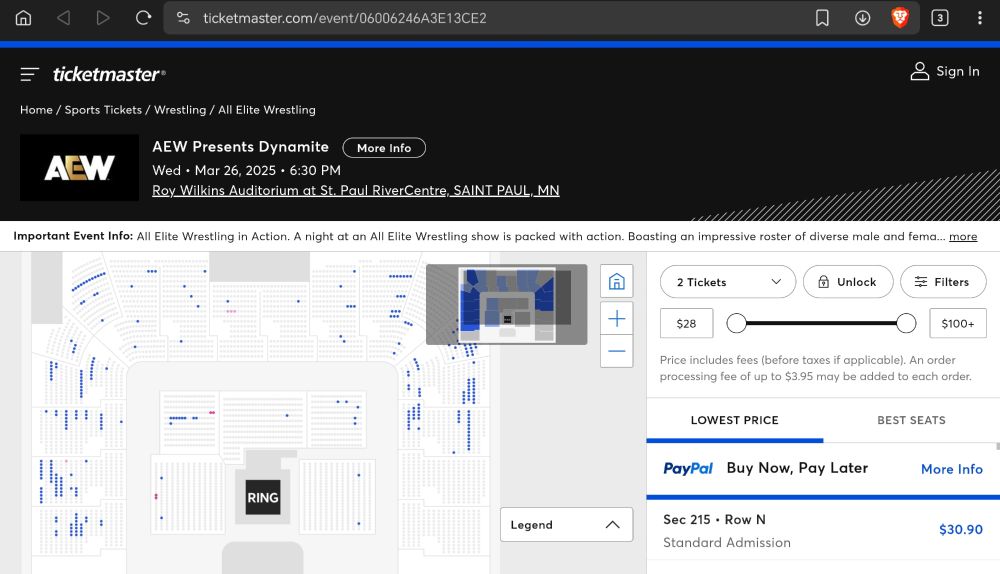
Task: Reload the page with the refresh icon
Action: pos(143,18)
